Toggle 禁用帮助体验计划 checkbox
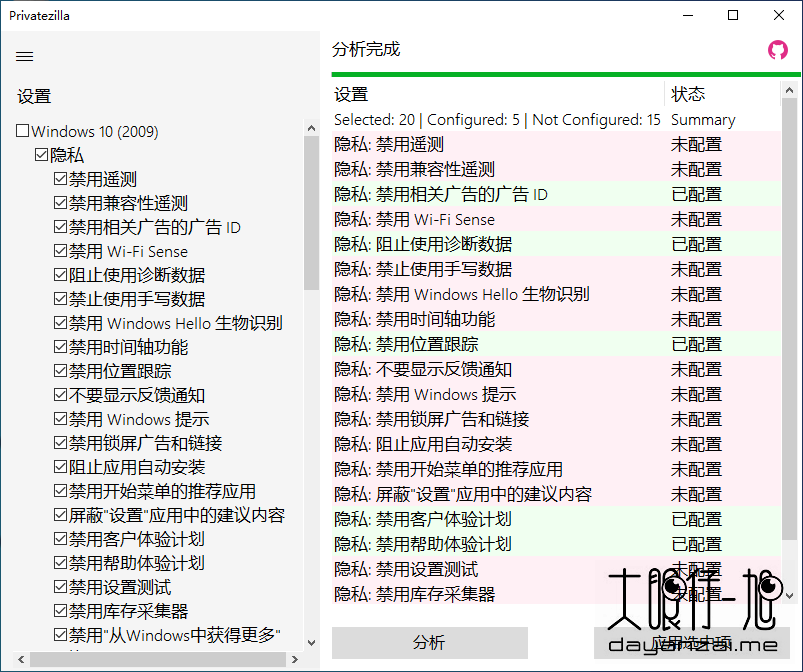Image resolution: width=803 pixels, height=672 pixels. [60, 563]
